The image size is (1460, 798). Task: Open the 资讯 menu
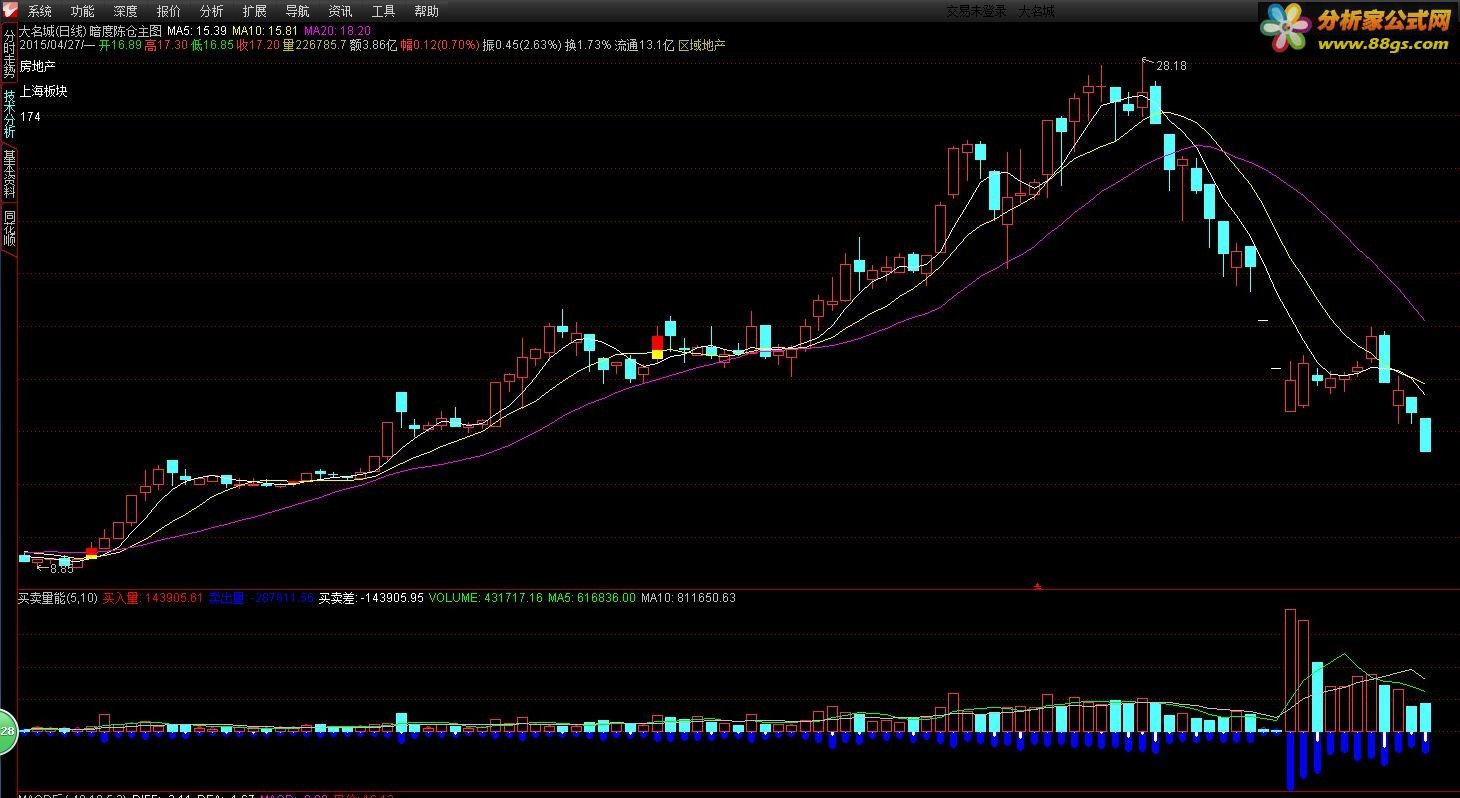click(x=341, y=11)
